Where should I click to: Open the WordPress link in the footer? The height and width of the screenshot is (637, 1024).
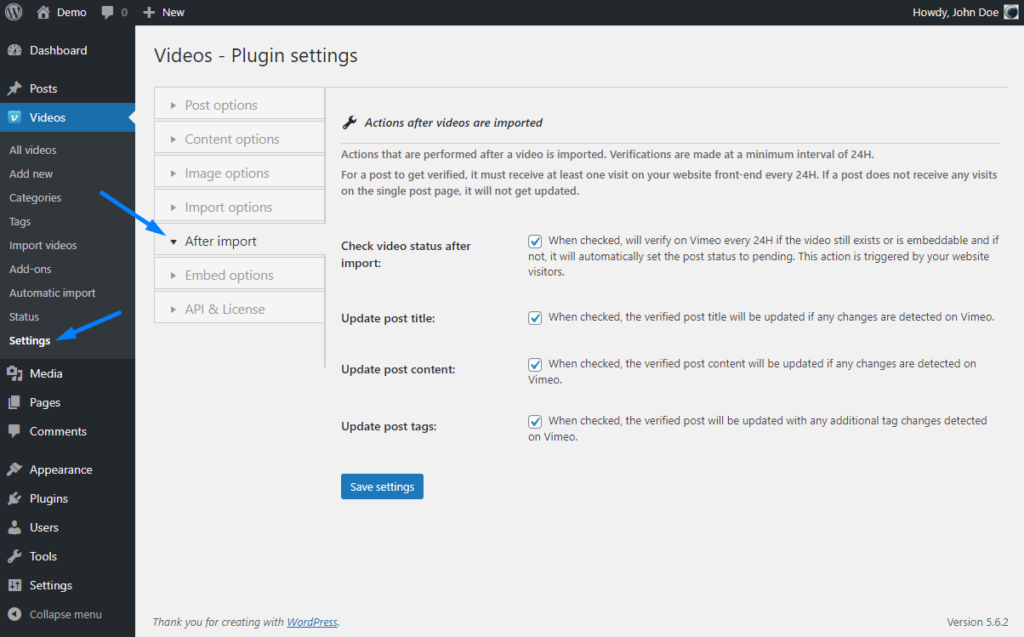pos(311,622)
